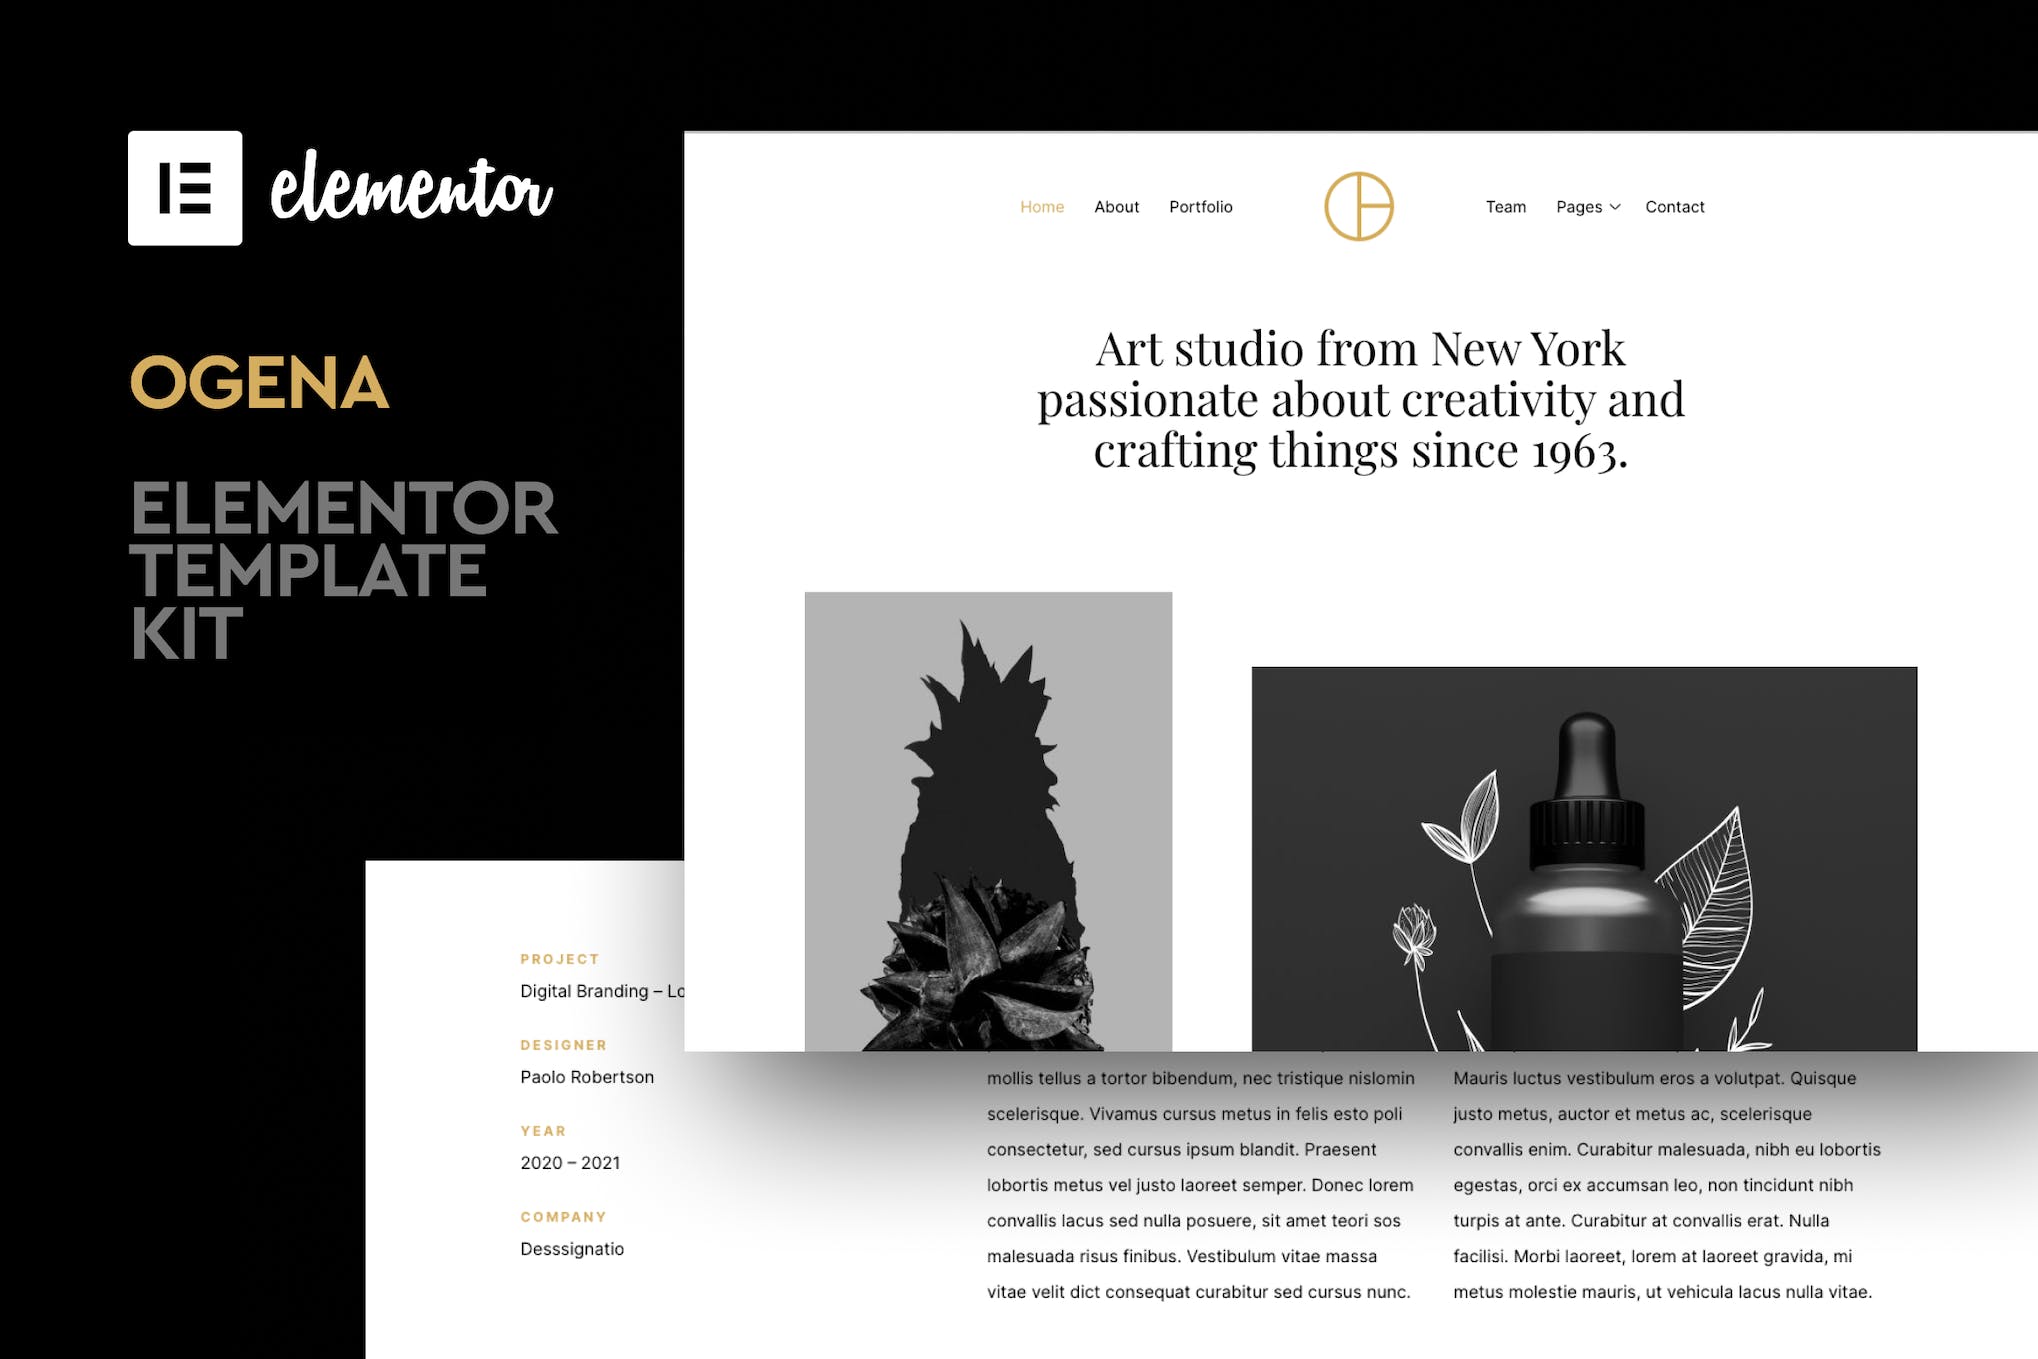Click the About navigation link
The image size is (2038, 1359).
click(1116, 206)
